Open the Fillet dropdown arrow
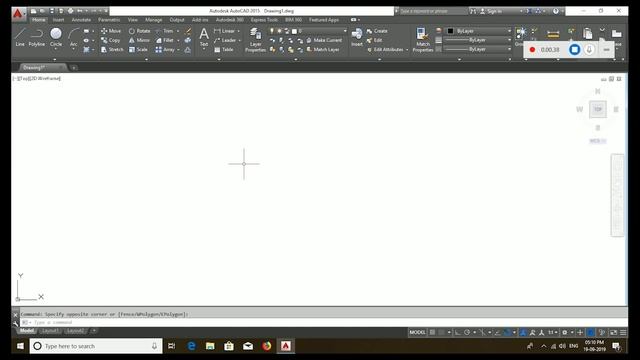Viewport: 640px width, 360px height. pos(178,40)
